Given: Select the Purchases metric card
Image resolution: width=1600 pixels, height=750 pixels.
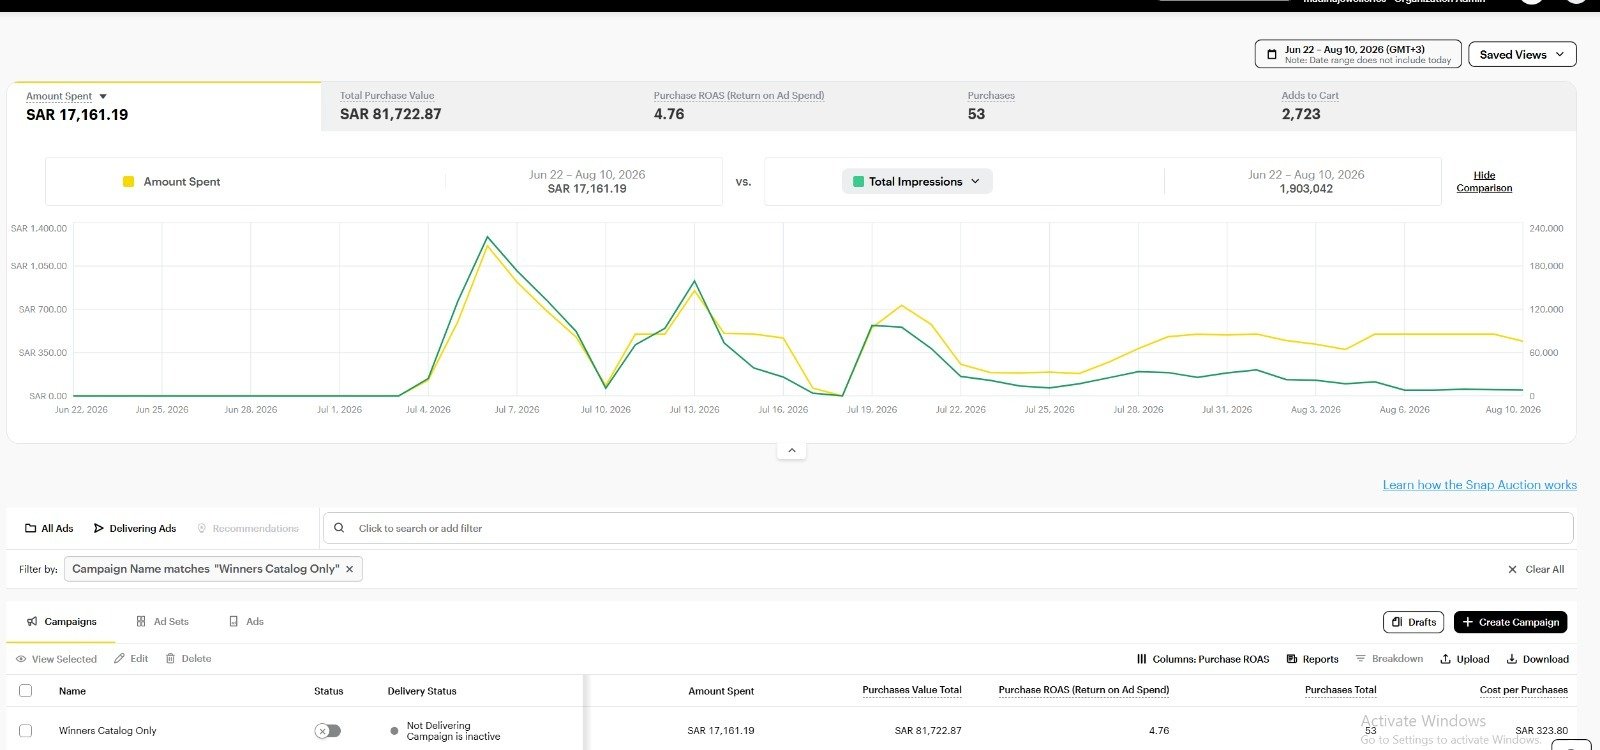Looking at the screenshot, I should 1106,106.
